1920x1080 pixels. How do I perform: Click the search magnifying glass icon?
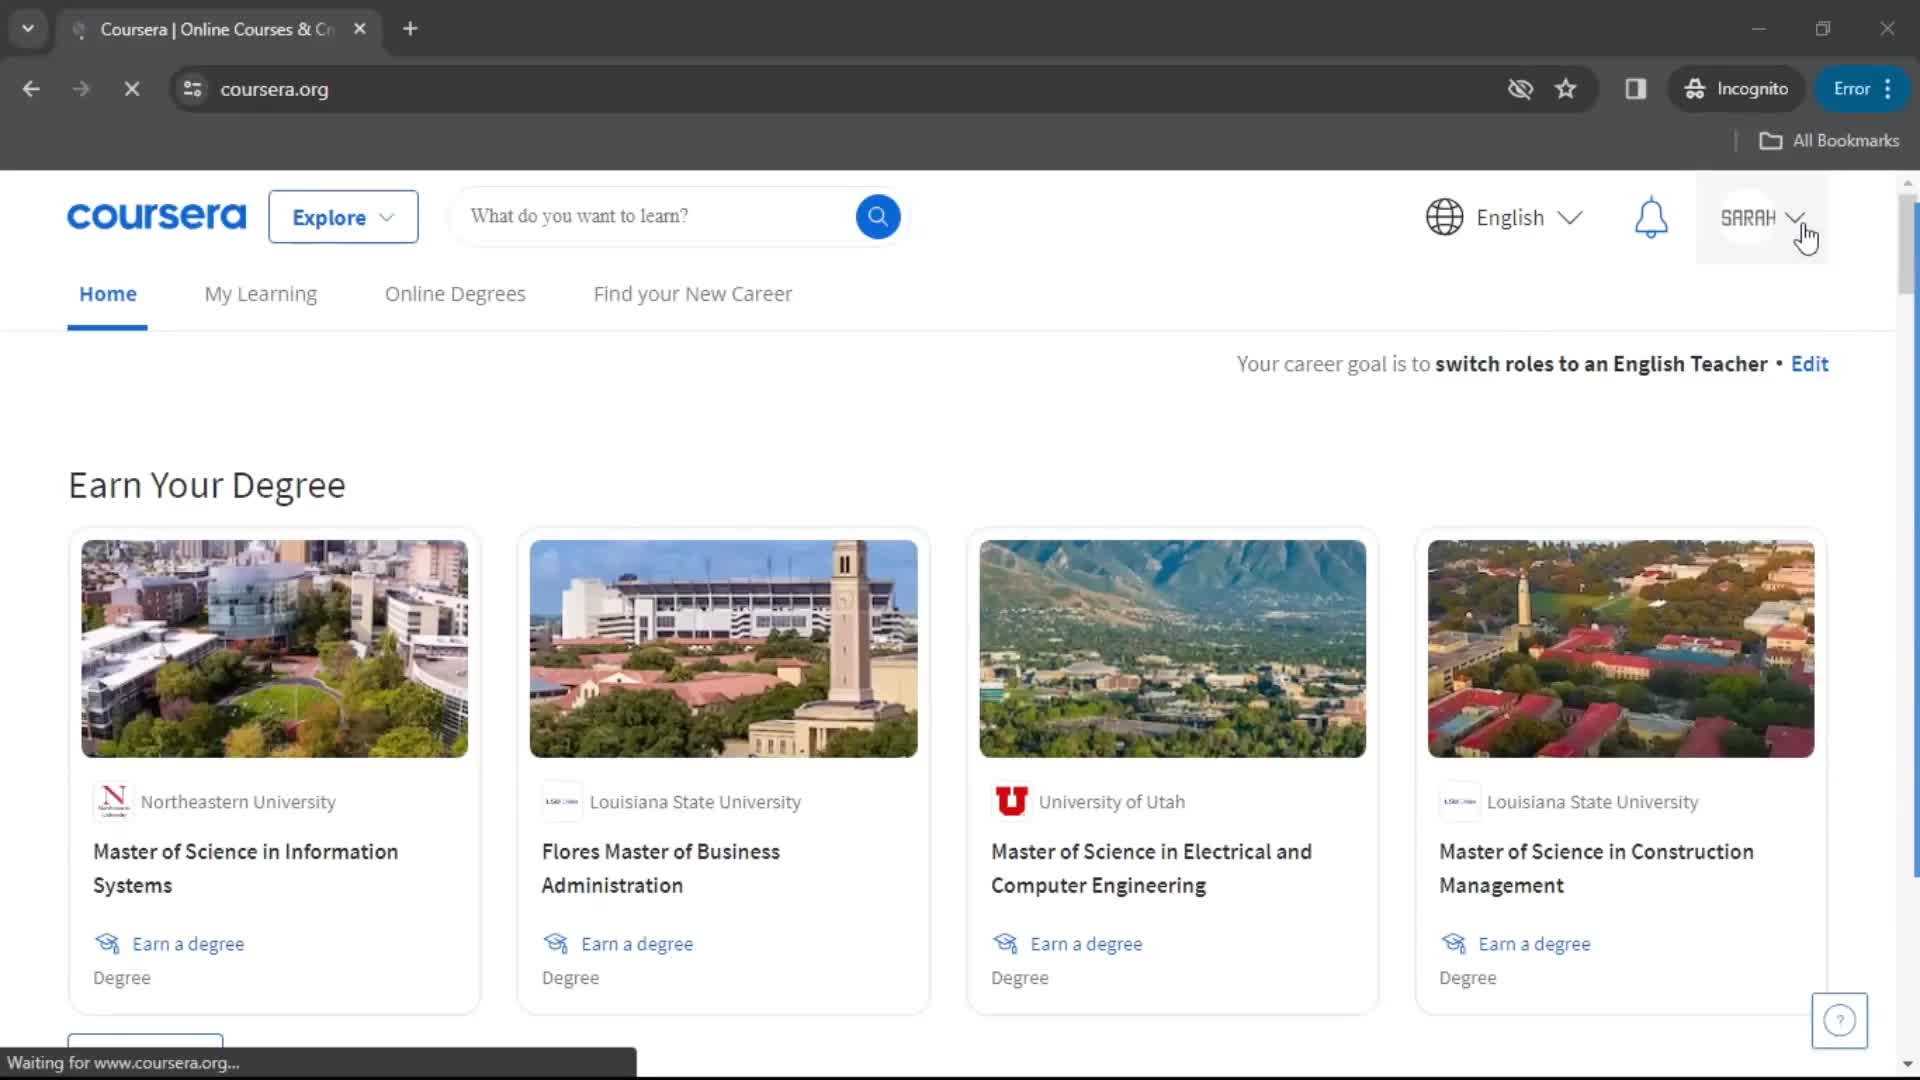877,216
